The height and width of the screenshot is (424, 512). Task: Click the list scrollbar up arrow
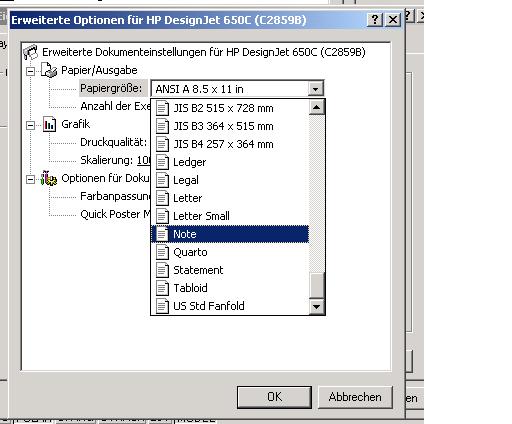click(317, 107)
